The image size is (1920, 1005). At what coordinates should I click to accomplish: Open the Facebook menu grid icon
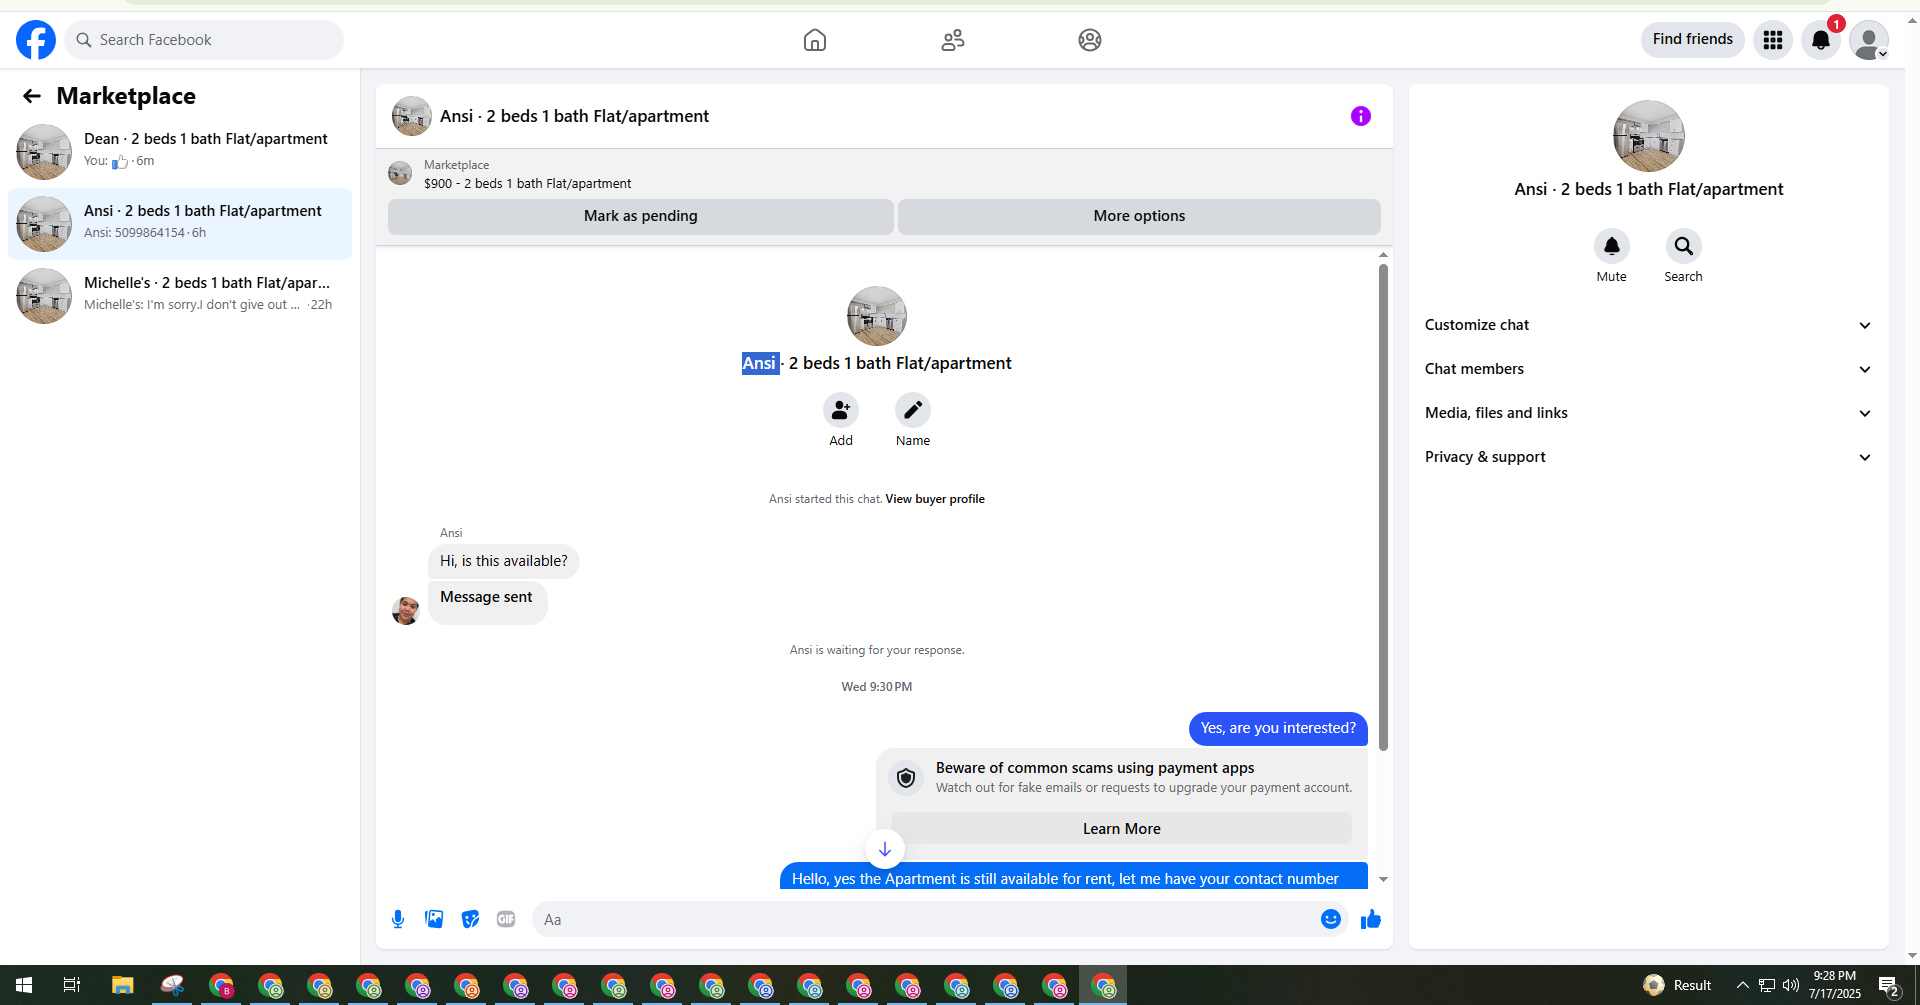(1773, 40)
